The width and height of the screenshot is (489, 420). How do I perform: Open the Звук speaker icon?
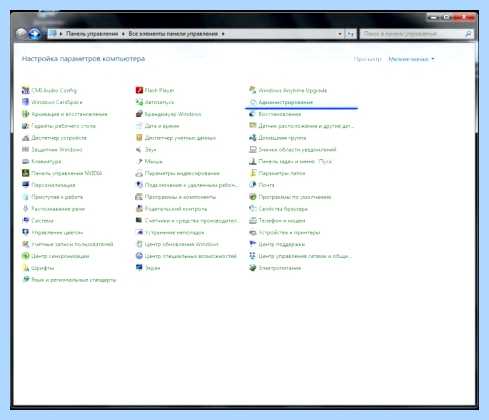coord(139,150)
